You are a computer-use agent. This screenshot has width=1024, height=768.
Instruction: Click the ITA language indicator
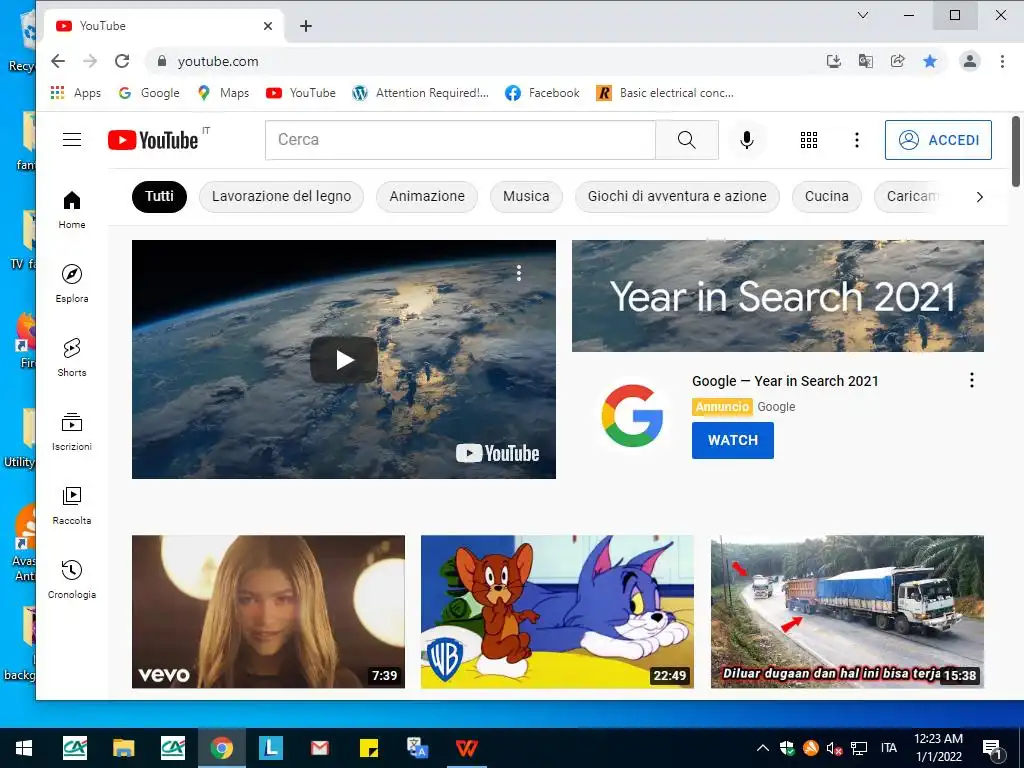click(889, 748)
